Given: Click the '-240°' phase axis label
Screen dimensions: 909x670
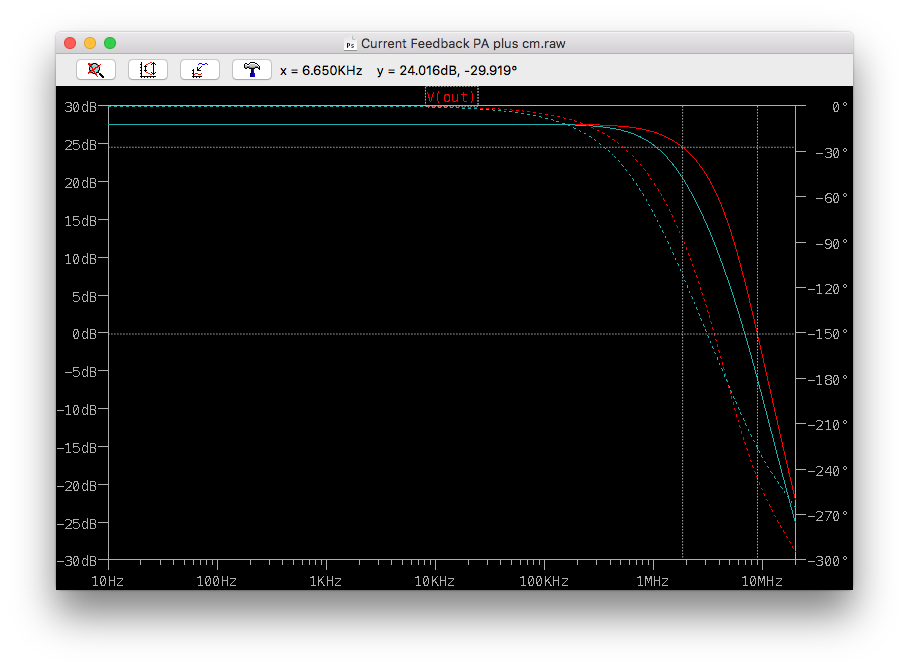Looking at the screenshot, I should [x=828, y=471].
